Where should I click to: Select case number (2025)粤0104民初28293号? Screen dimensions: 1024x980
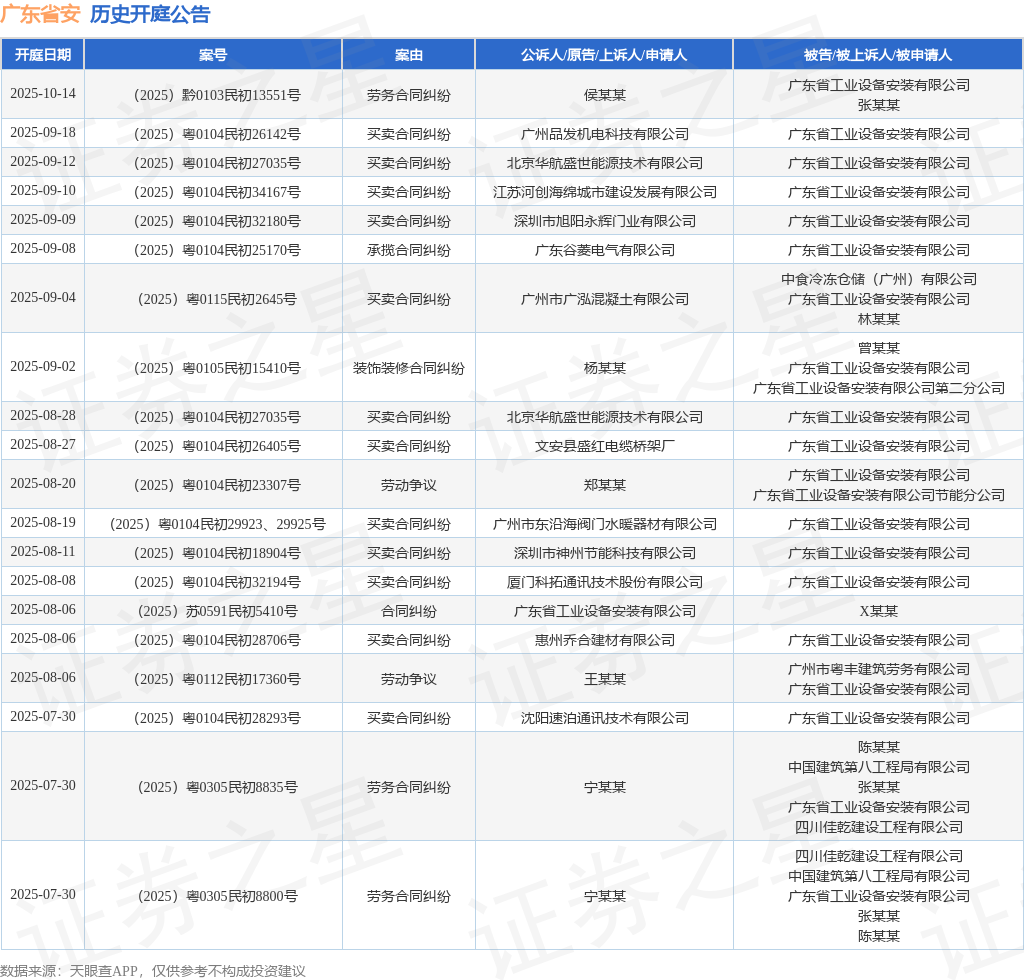click(x=217, y=718)
